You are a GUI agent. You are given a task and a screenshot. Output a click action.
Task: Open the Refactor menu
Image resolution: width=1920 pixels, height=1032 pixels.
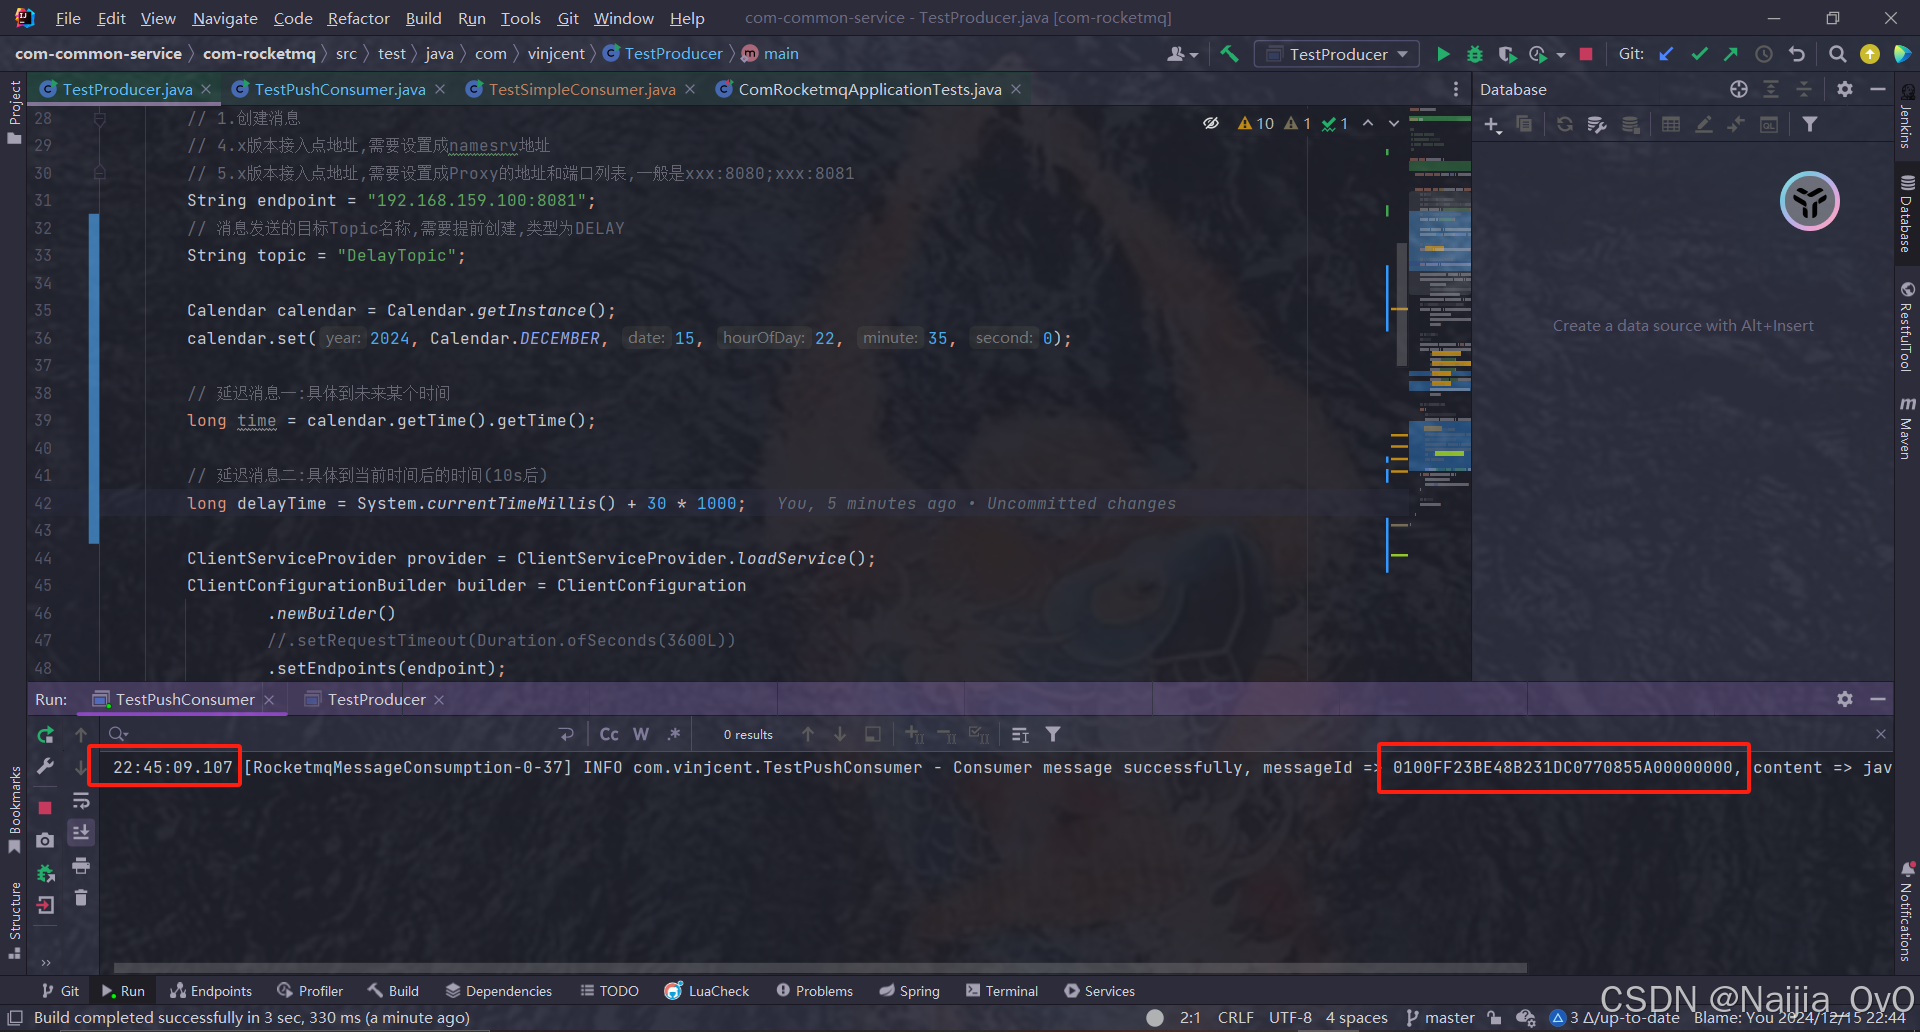(x=358, y=18)
